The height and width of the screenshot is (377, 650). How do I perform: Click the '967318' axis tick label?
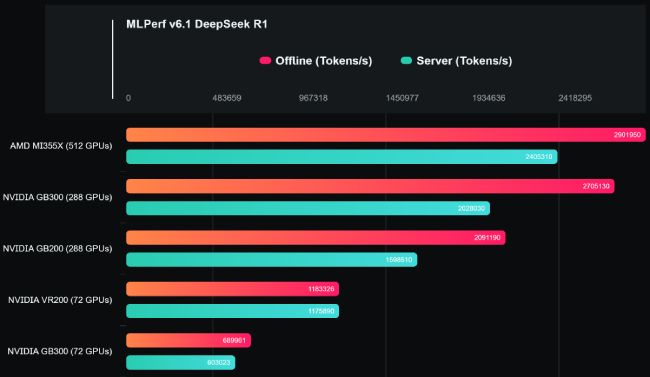click(x=313, y=98)
